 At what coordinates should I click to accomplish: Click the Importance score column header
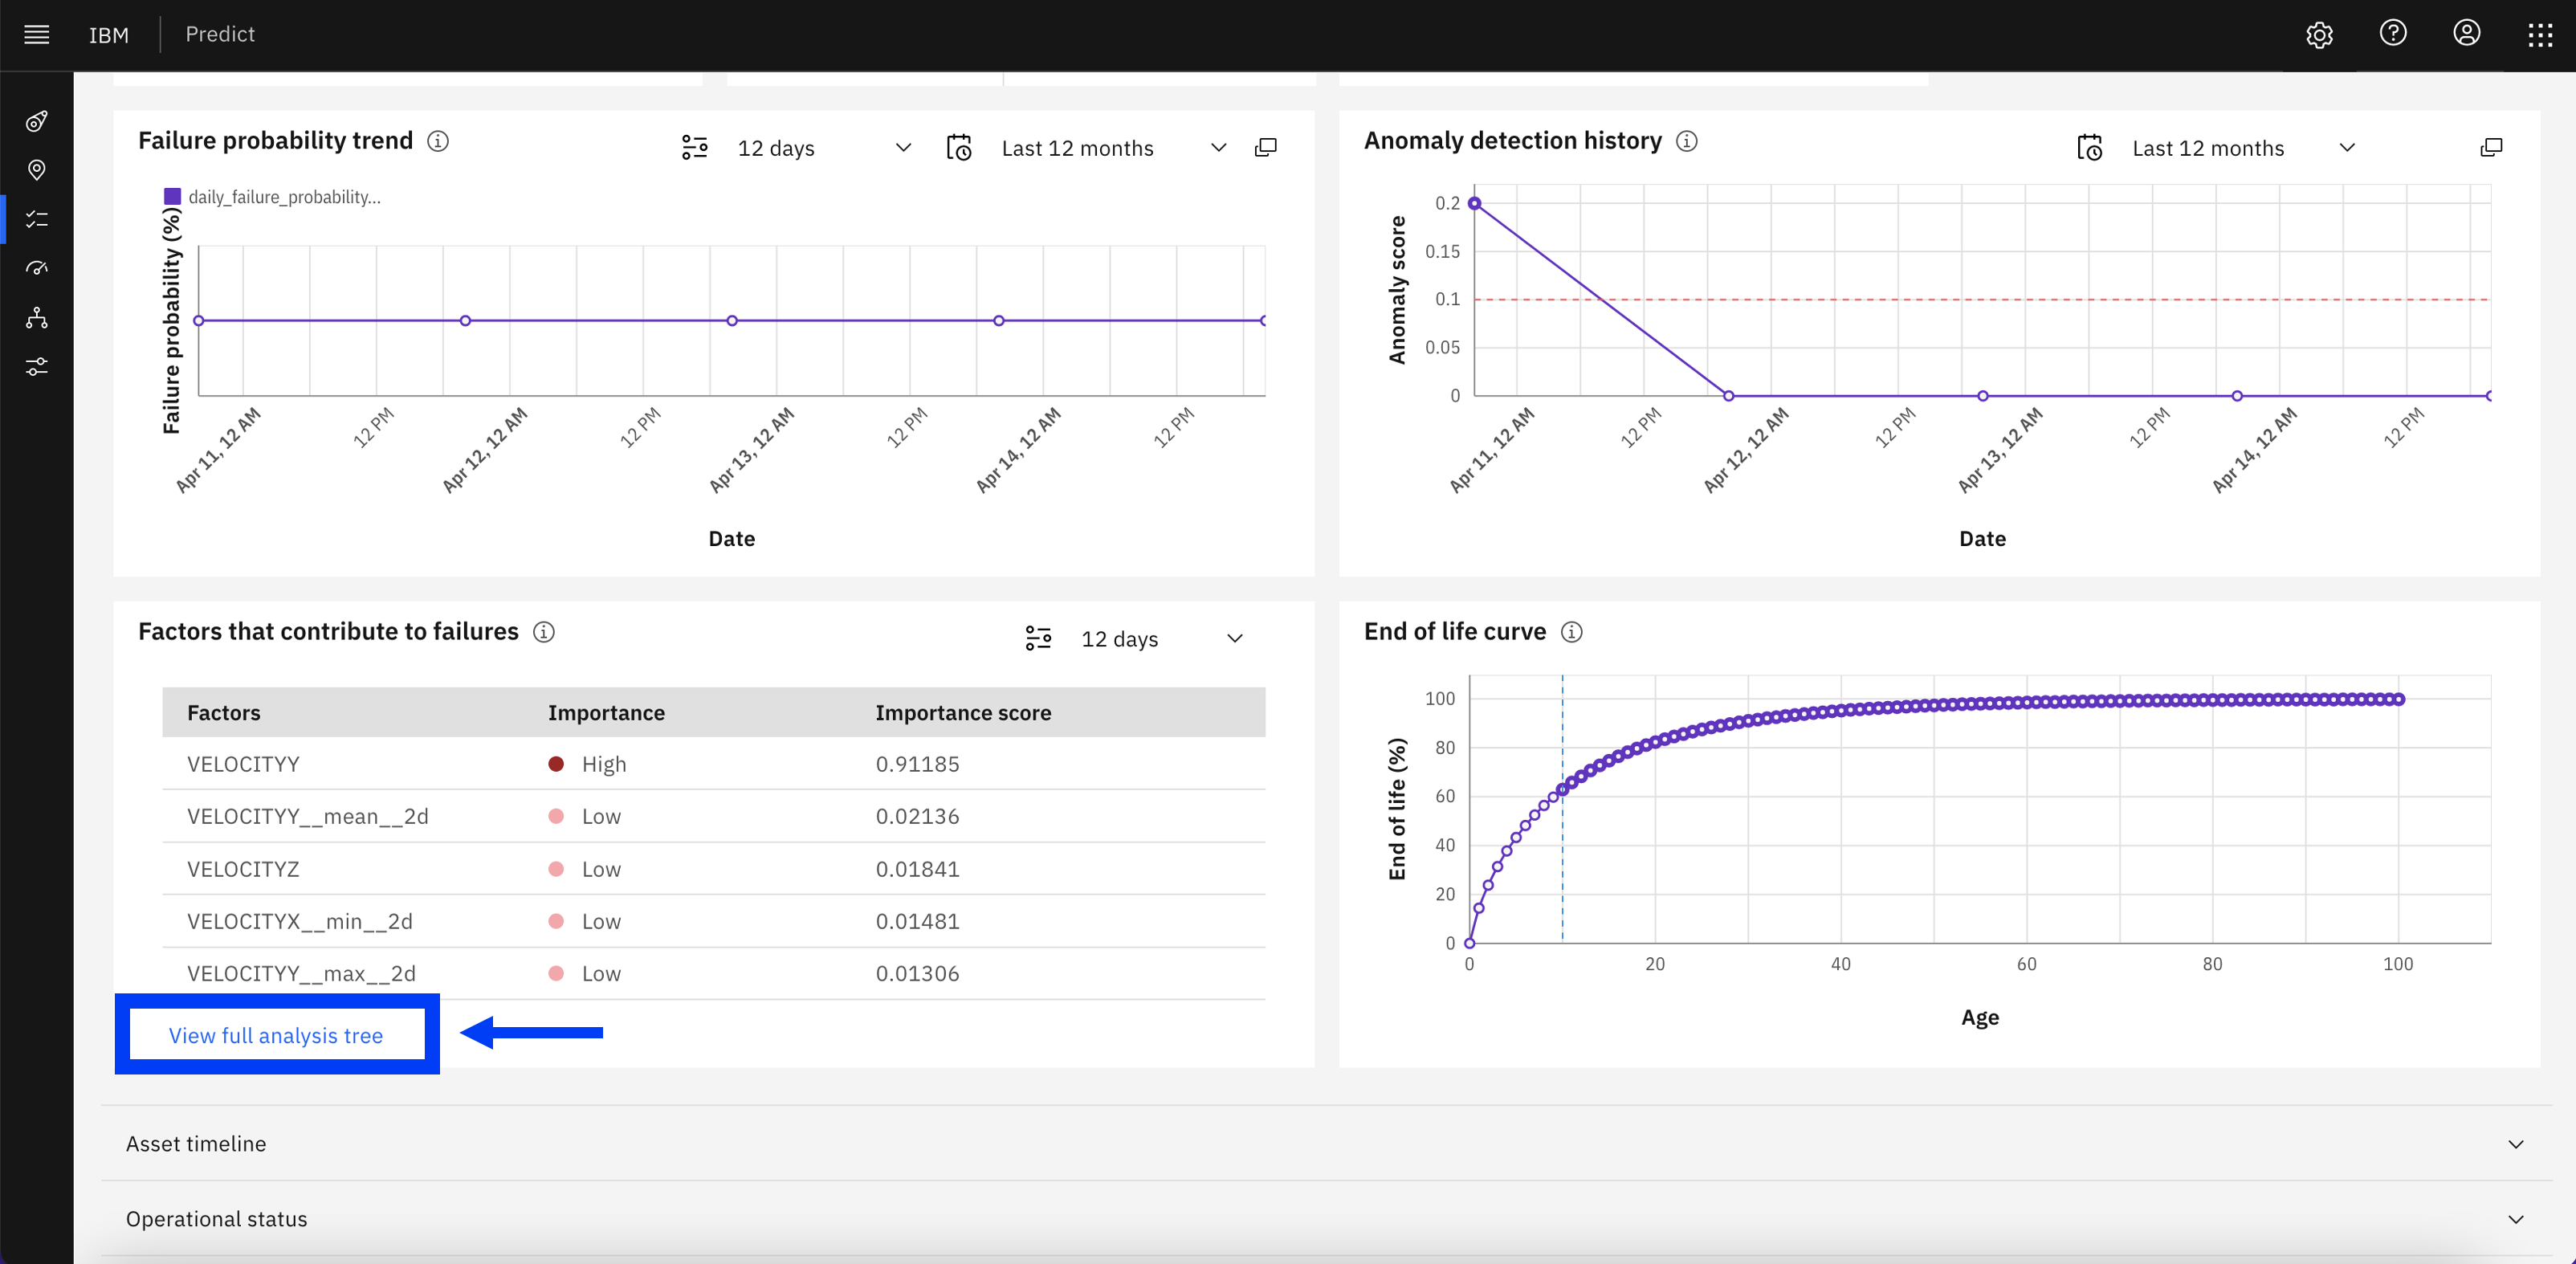coord(963,713)
